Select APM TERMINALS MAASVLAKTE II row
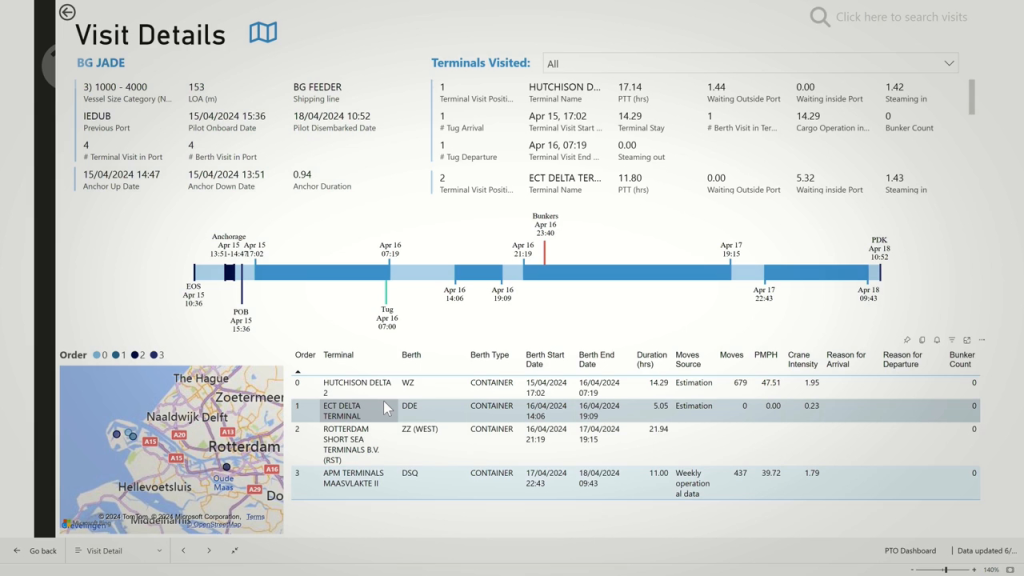Viewport: 1024px width, 576px height. (635, 483)
